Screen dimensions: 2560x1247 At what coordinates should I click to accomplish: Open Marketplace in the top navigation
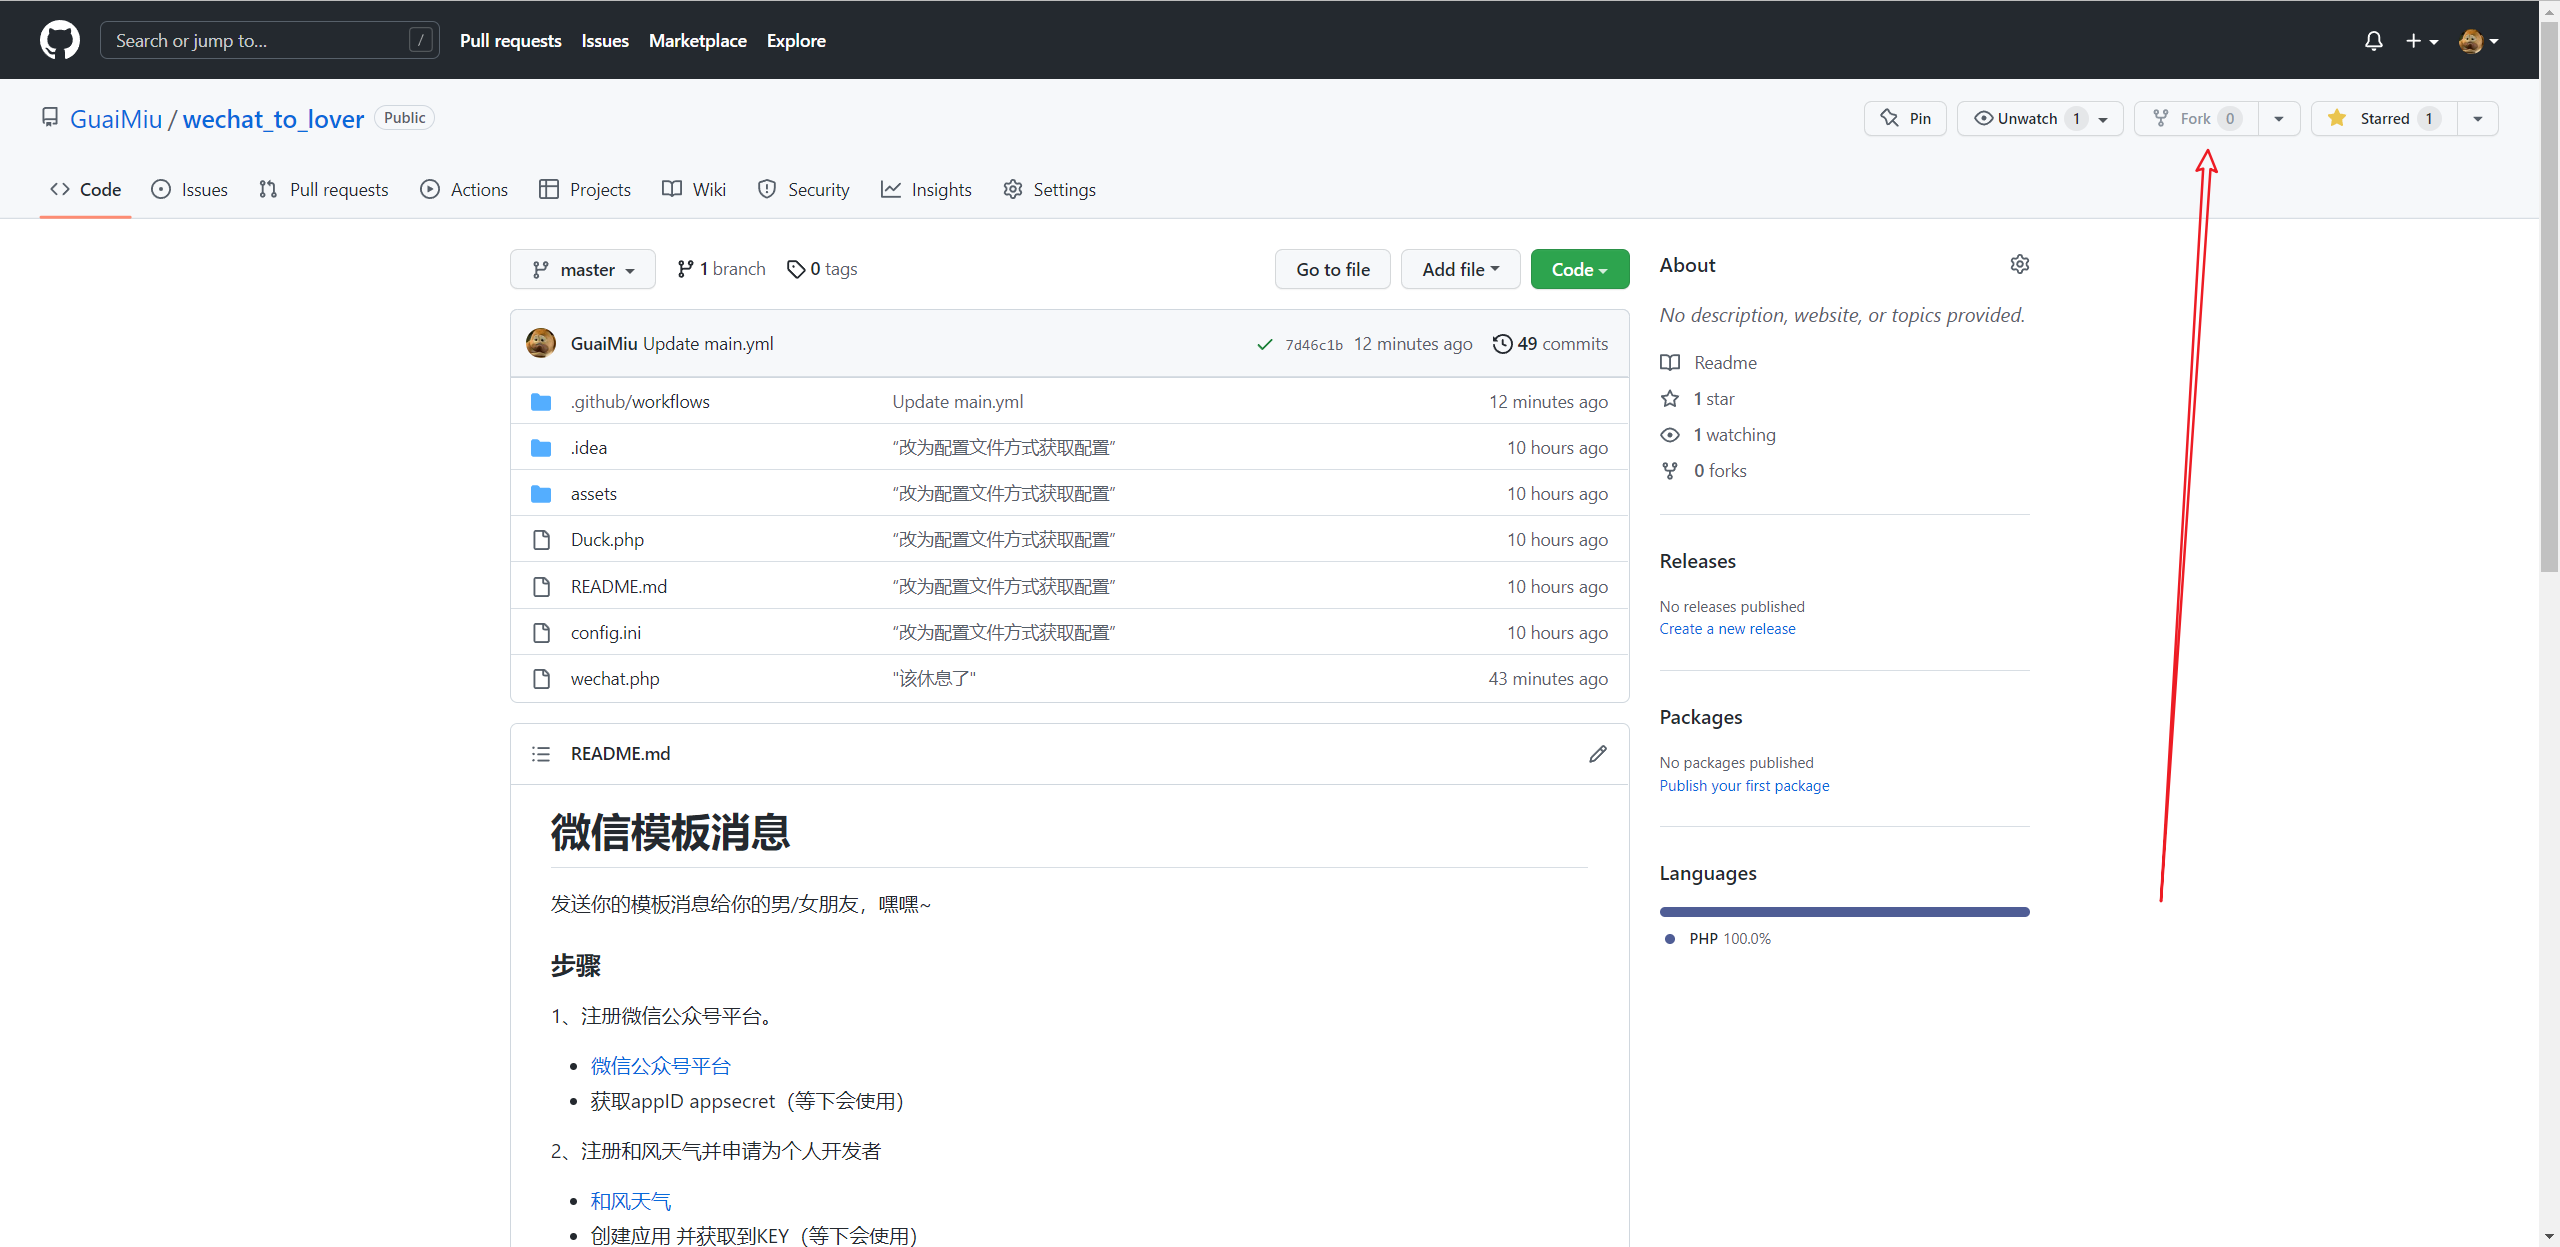point(698,41)
